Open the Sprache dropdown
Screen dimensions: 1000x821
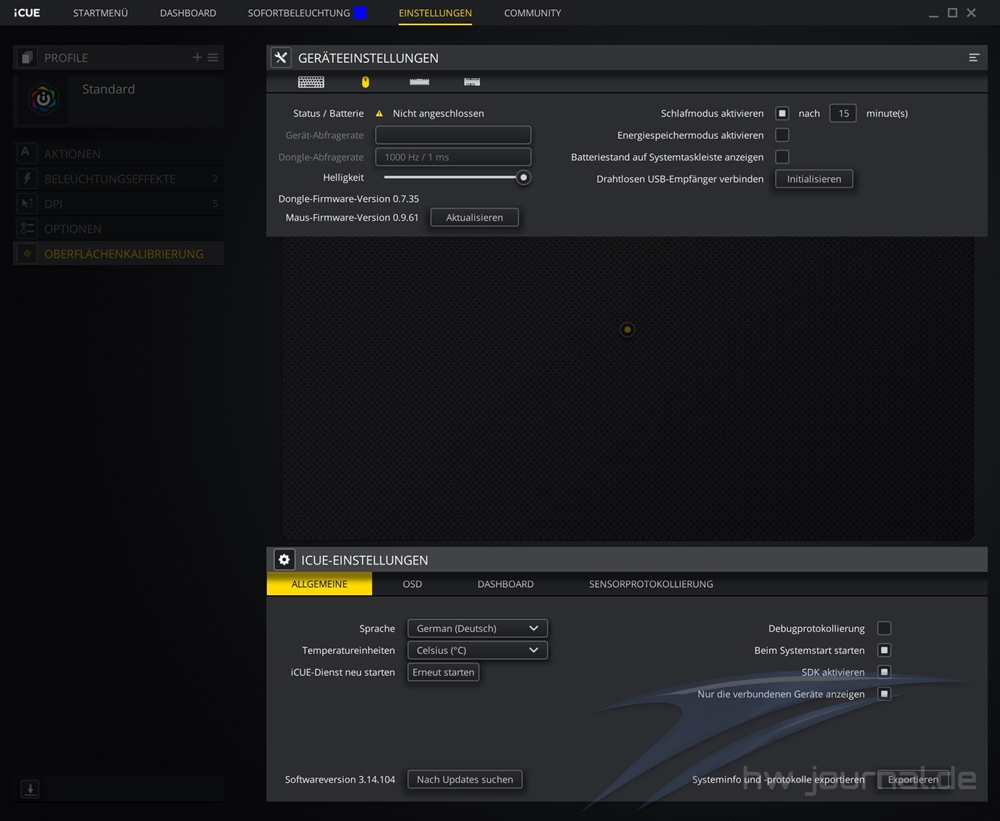point(477,628)
